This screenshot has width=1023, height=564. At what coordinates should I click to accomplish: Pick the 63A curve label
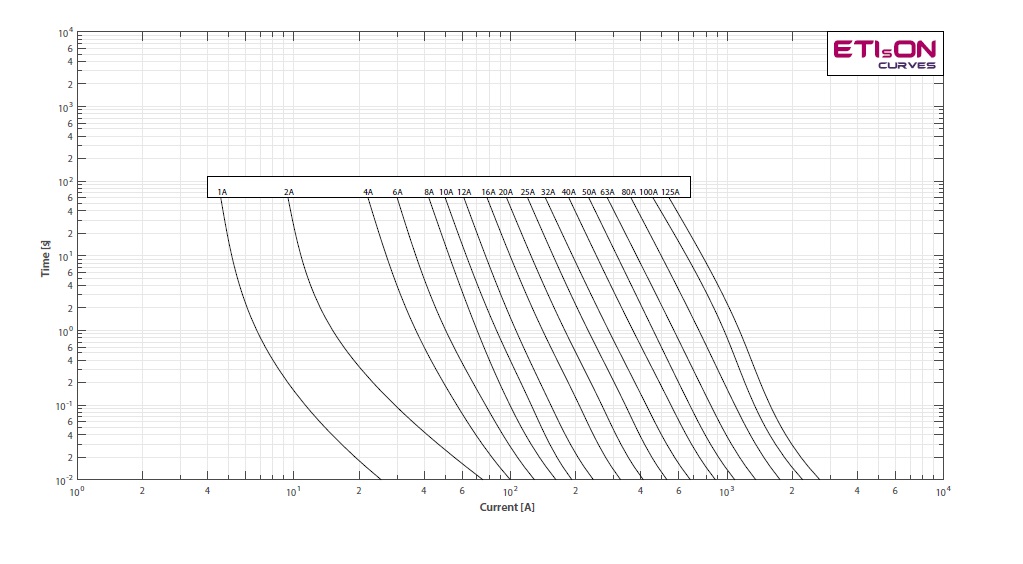click(x=607, y=192)
